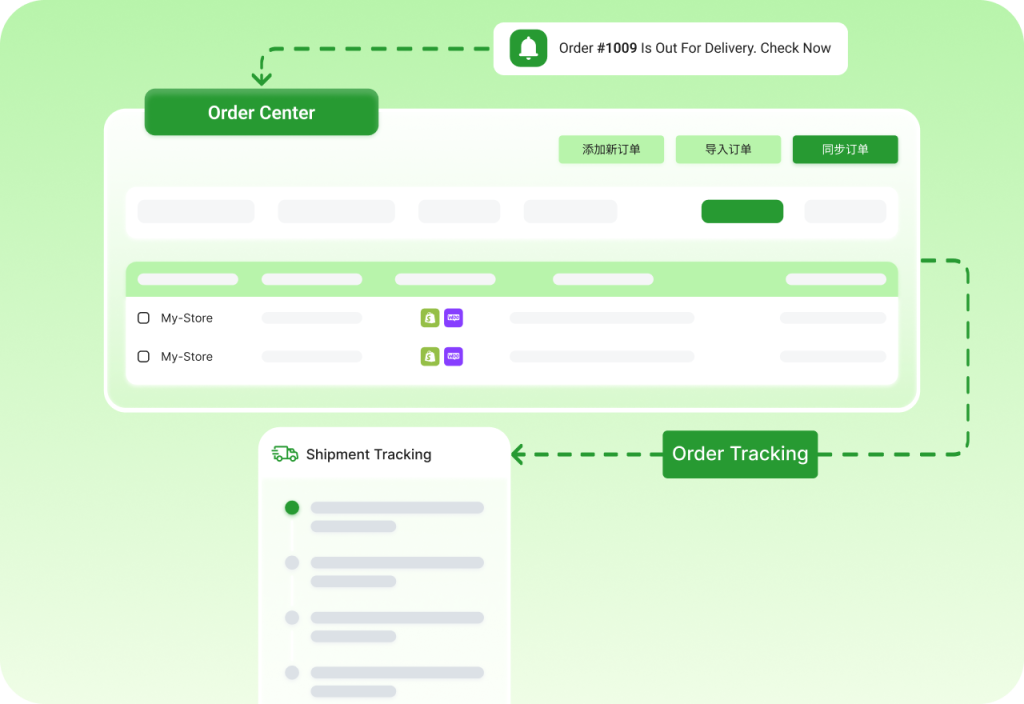The width and height of the screenshot is (1024, 704).
Task: Click the delivery truck icon beside Shipment Tracking
Action: click(x=285, y=454)
